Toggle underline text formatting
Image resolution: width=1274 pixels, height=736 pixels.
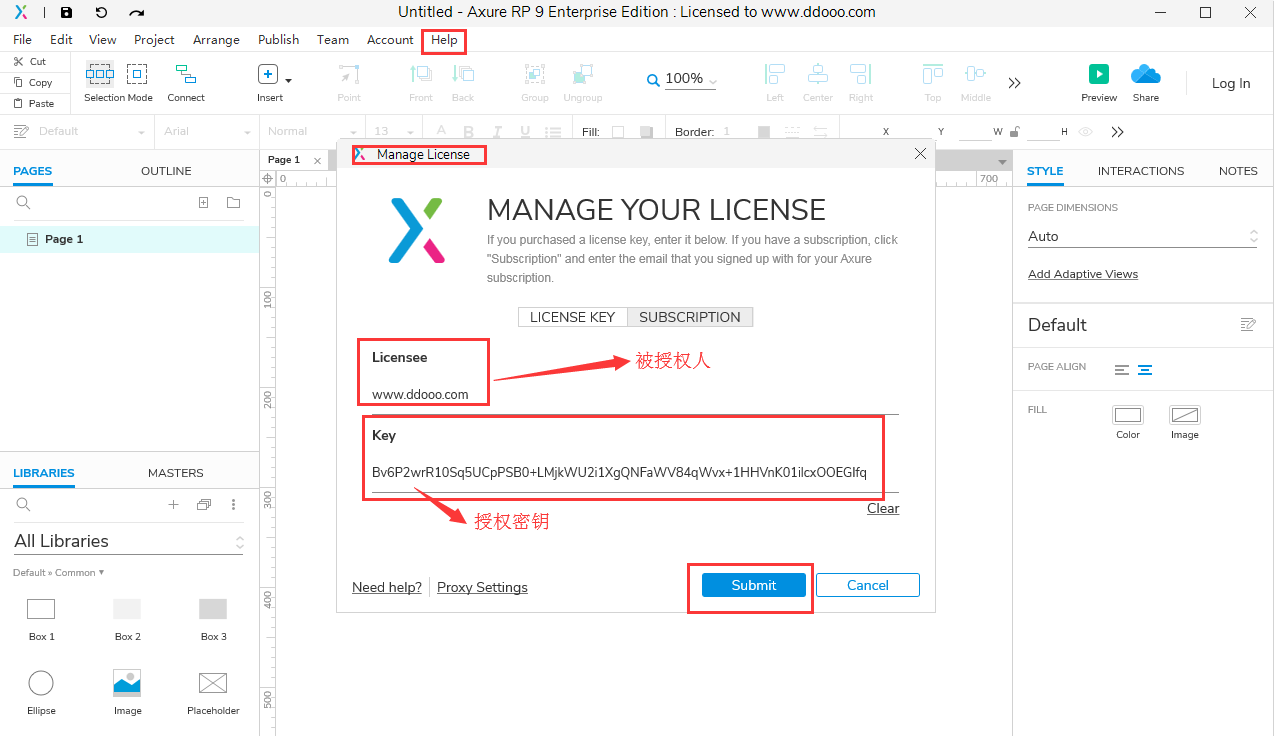tap(523, 131)
